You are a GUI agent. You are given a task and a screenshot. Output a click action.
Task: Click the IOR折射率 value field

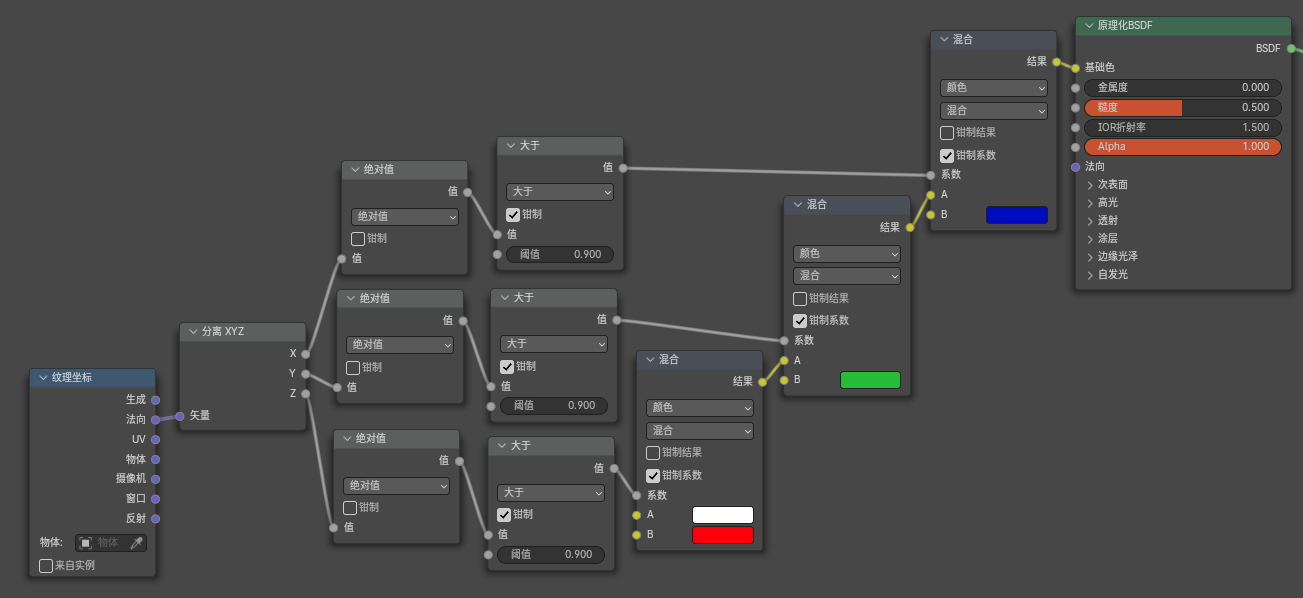[x=1182, y=127]
